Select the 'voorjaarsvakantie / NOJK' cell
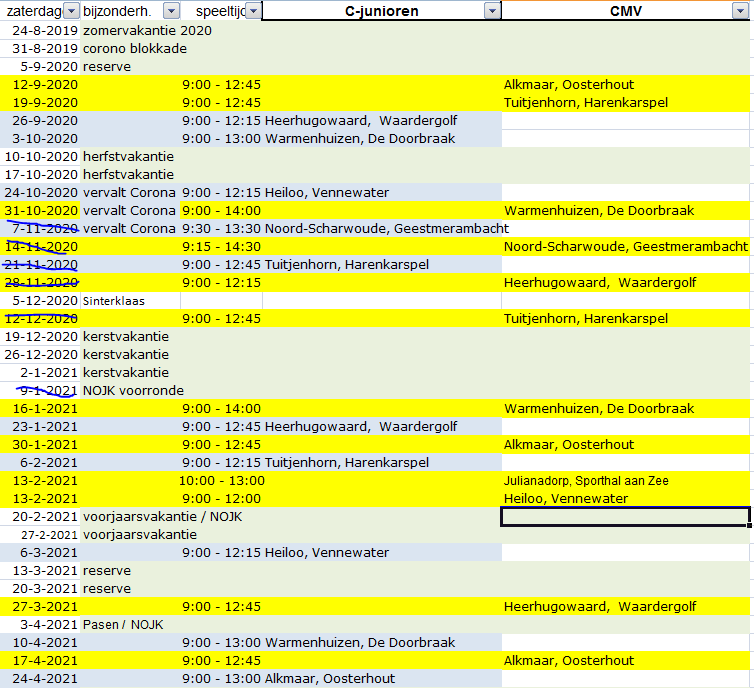Screen dimensions: 754x688 pos(162,516)
